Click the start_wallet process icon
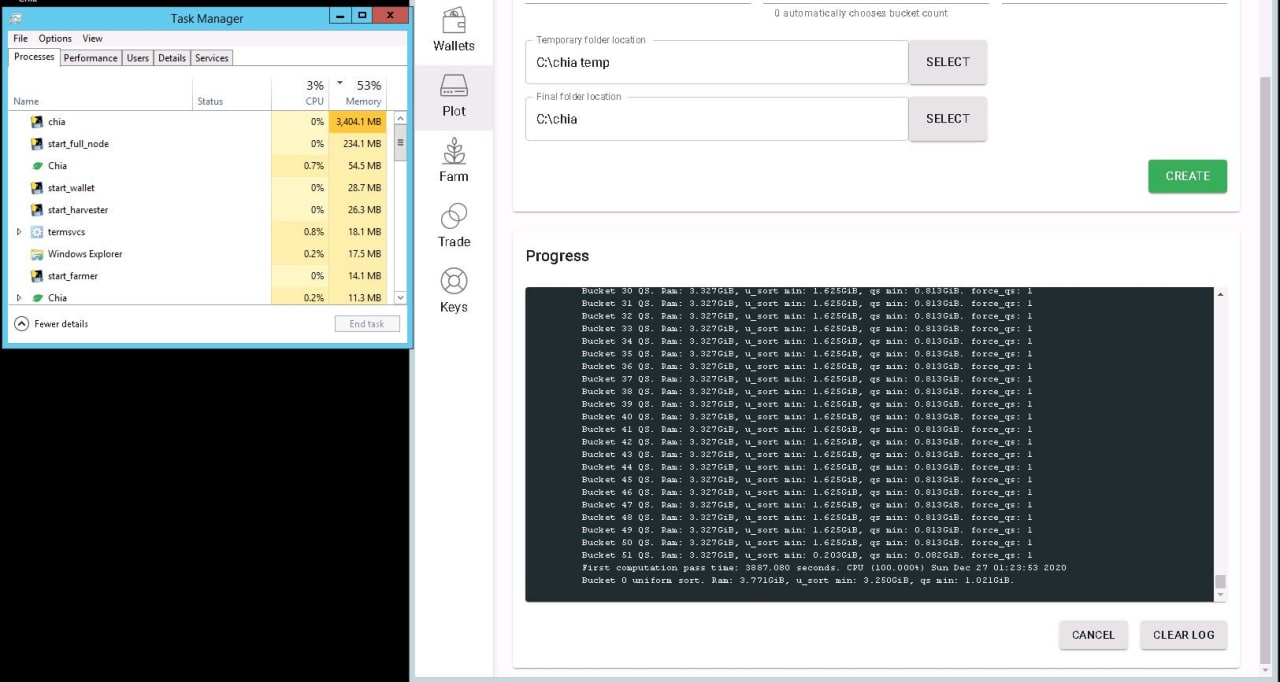Viewport: 1280px width, 682px height. pyautogui.click(x=37, y=188)
